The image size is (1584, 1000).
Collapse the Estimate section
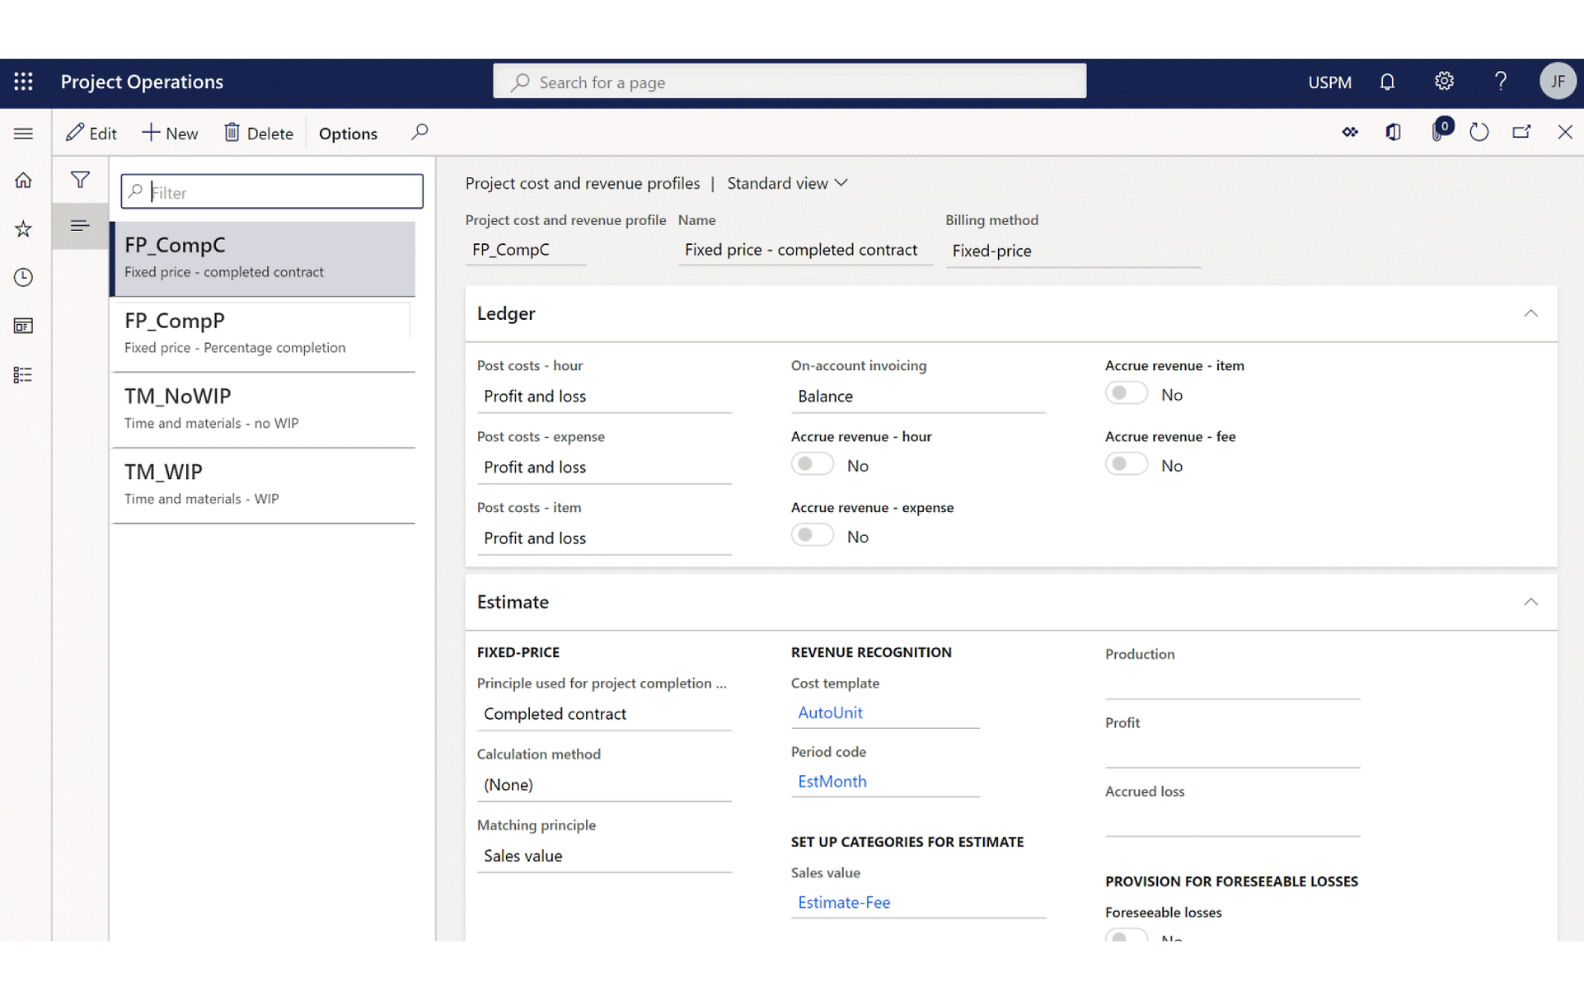(1530, 602)
